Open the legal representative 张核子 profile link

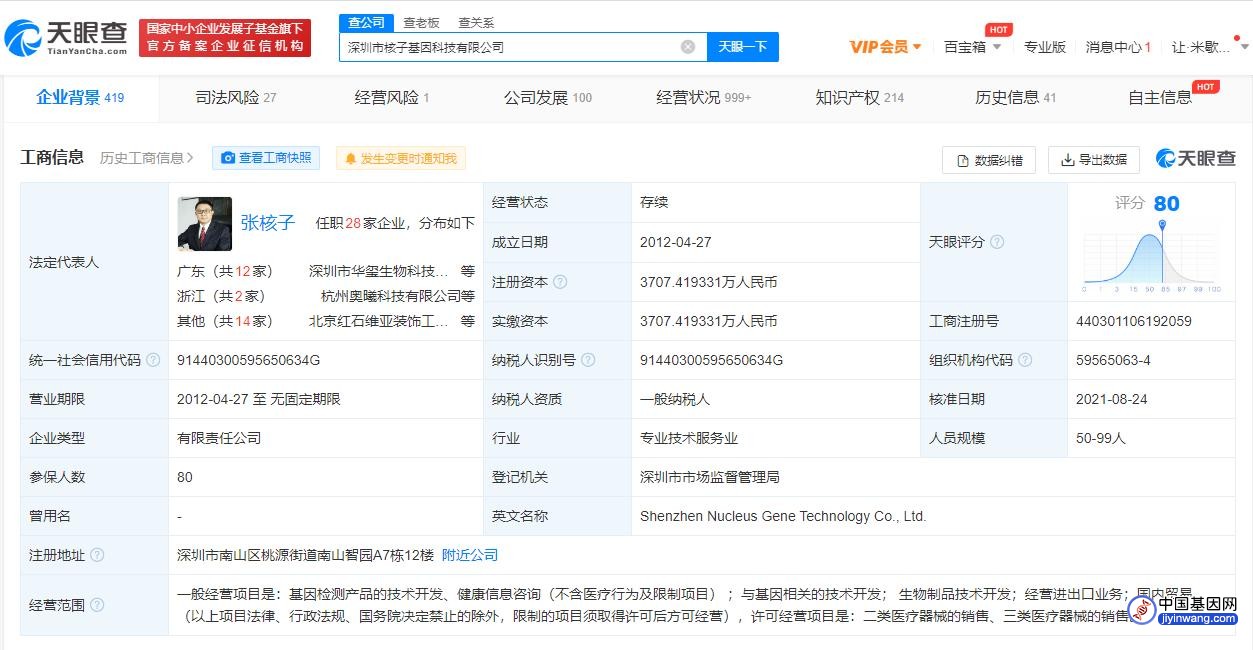click(x=268, y=223)
